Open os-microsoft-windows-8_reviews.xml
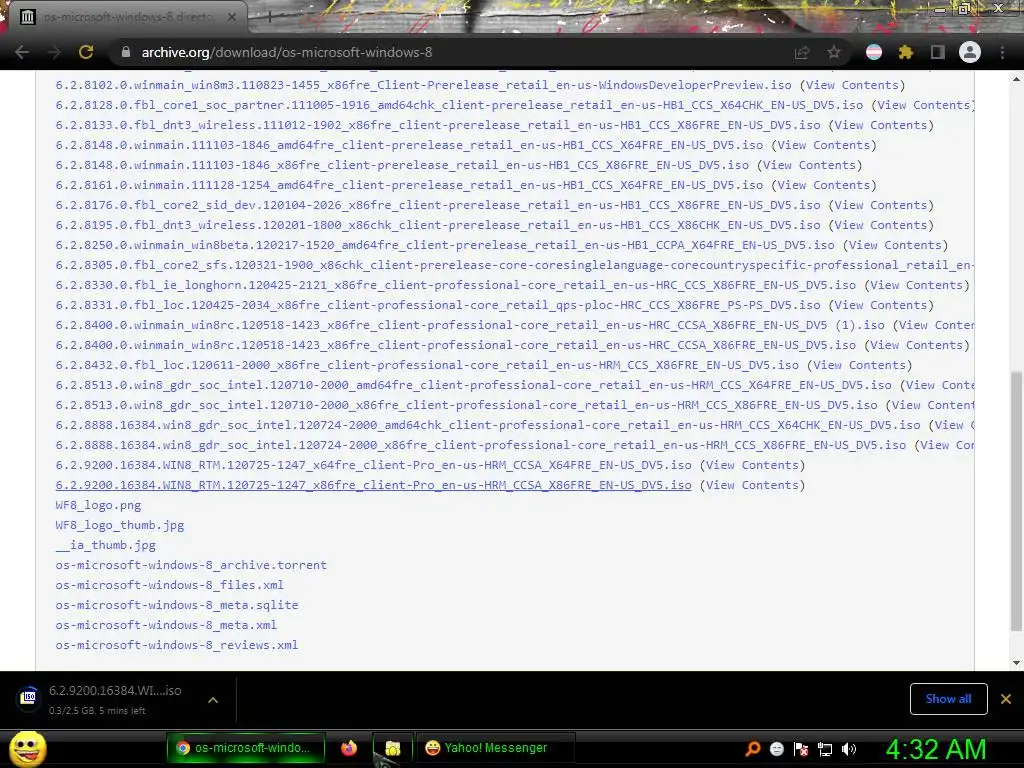The height and width of the screenshot is (768, 1024). [176, 645]
